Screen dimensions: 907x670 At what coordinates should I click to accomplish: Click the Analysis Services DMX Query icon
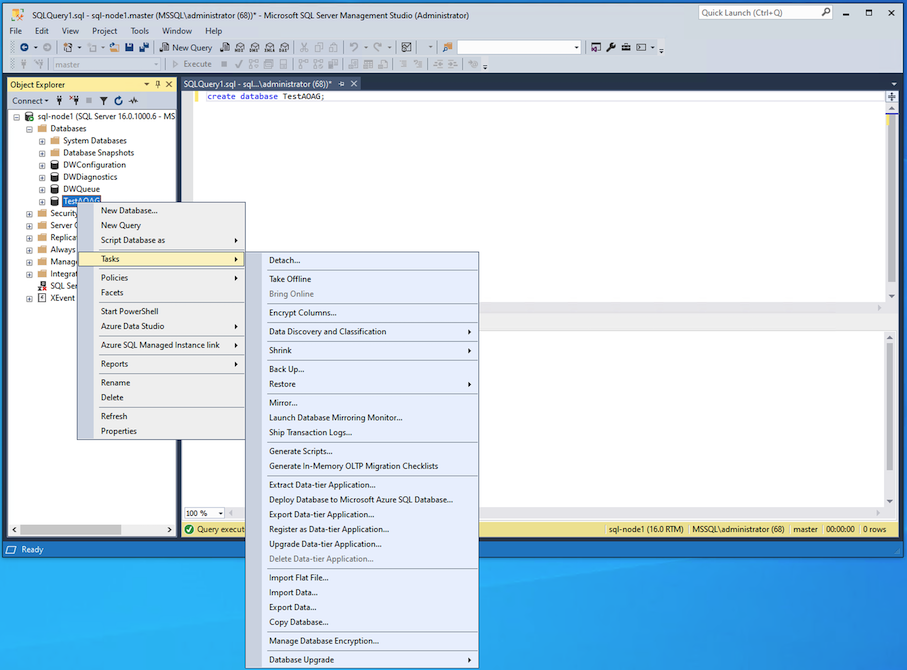(255, 47)
